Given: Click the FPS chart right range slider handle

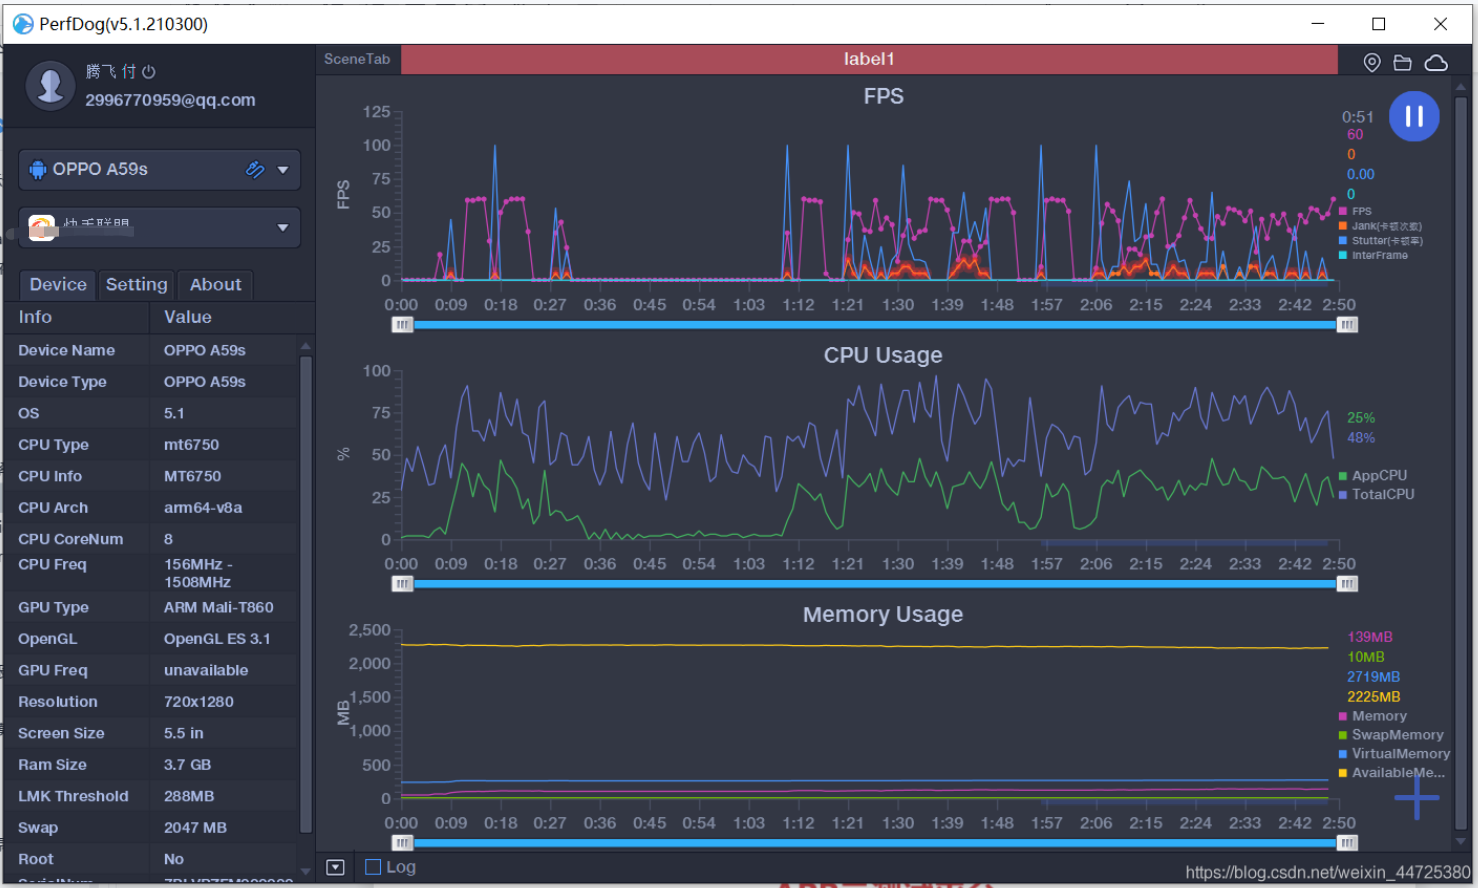Looking at the screenshot, I should click(x=1347, y=324).
